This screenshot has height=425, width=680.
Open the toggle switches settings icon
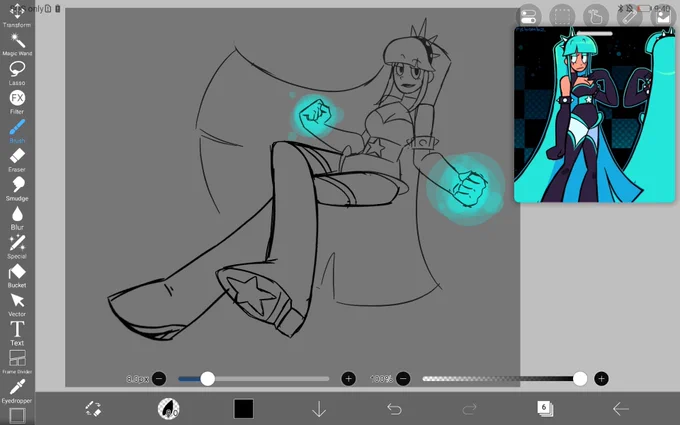pyautogui.click(x=528, y=16)
